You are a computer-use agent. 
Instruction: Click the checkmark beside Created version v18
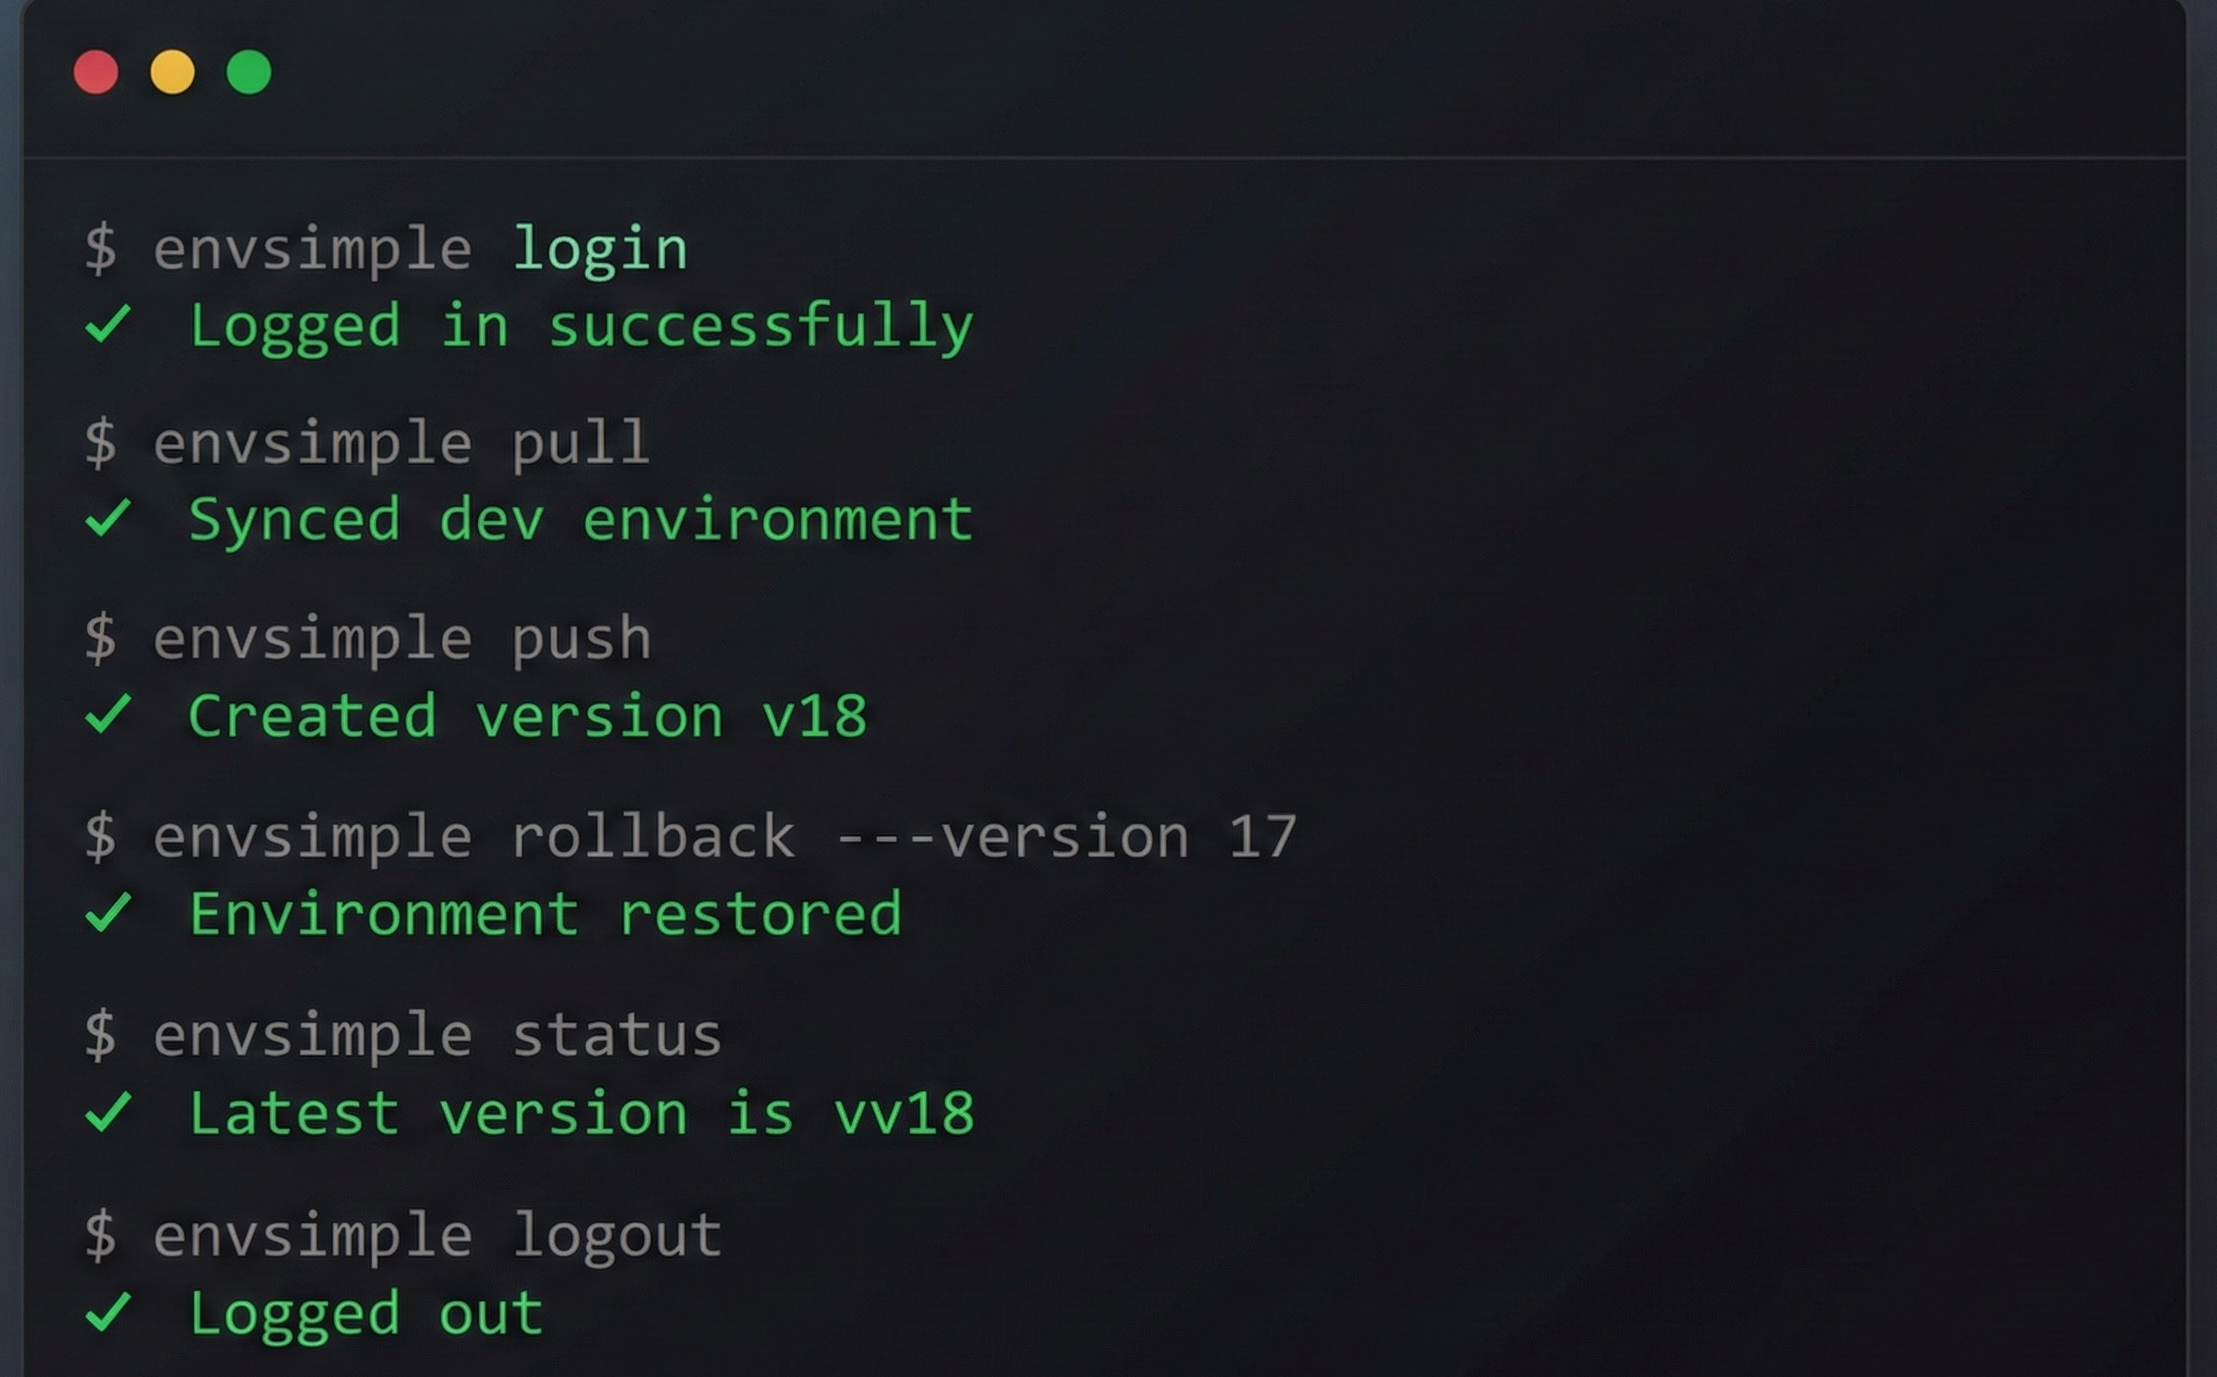[108, 715]
